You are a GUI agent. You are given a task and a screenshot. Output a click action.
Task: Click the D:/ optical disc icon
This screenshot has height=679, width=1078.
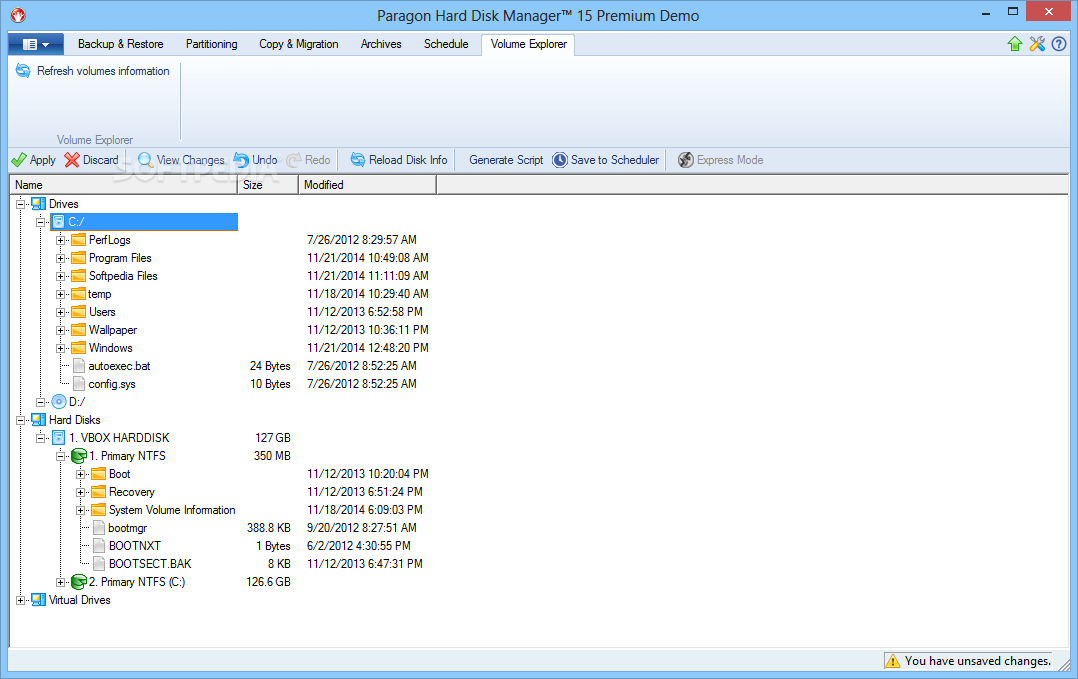pos(59,402)
